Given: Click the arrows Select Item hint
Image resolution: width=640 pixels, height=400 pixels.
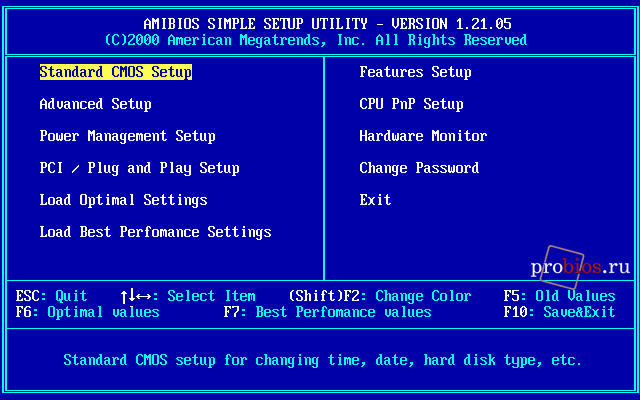Looking at the screenshot, I should pyautogui.click(x=188, y=296).
